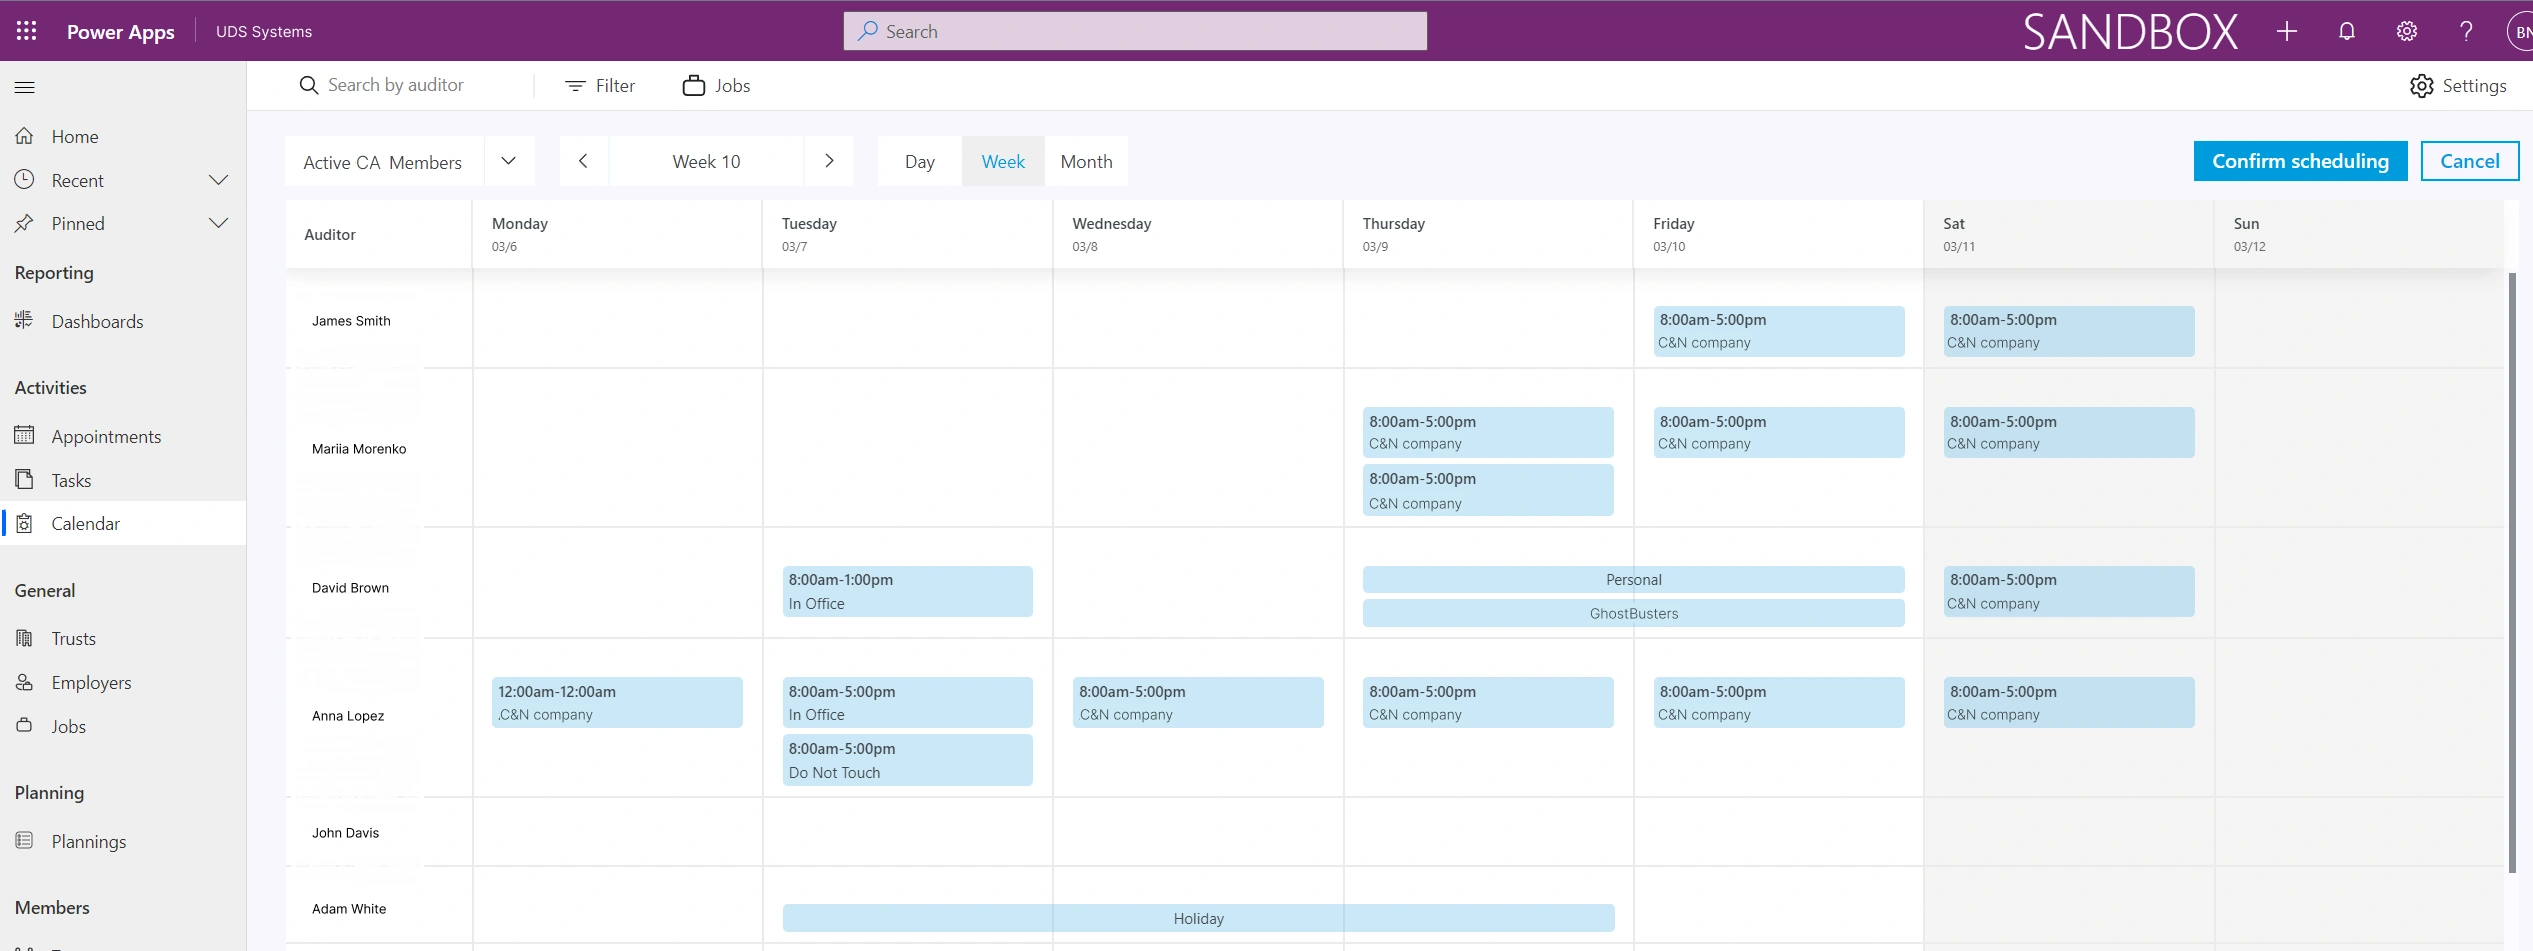Open the Employers page
2533x951 pixels.
click(91, 682)
